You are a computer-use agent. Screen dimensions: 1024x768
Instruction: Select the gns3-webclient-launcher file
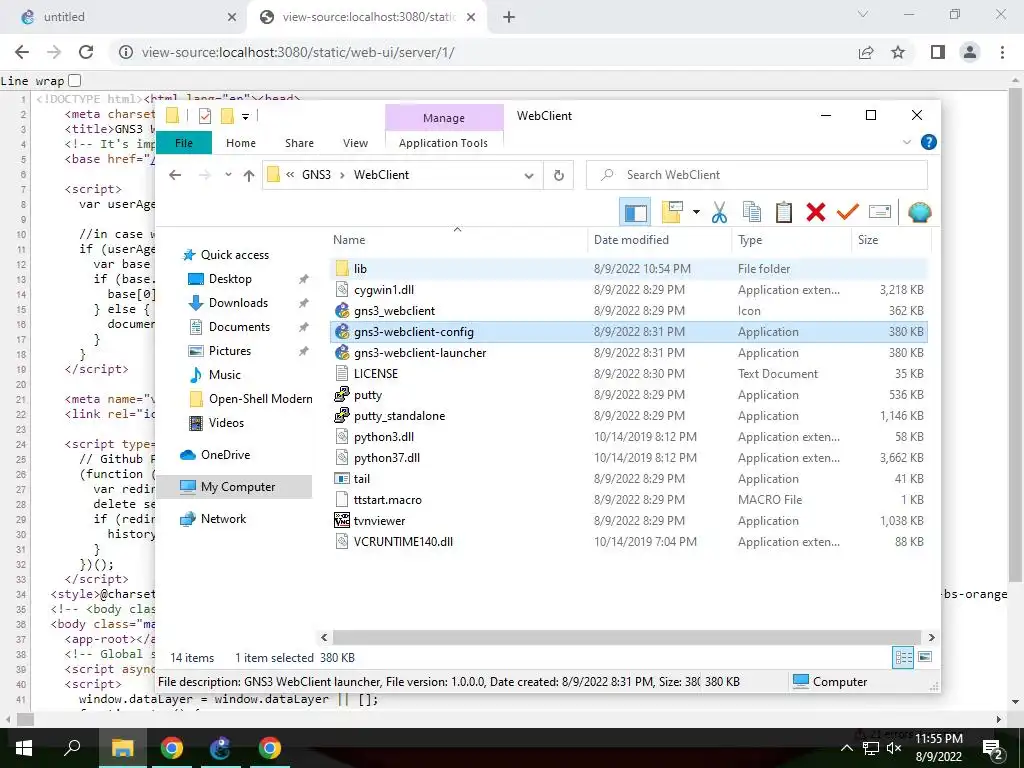click(628, 353)
